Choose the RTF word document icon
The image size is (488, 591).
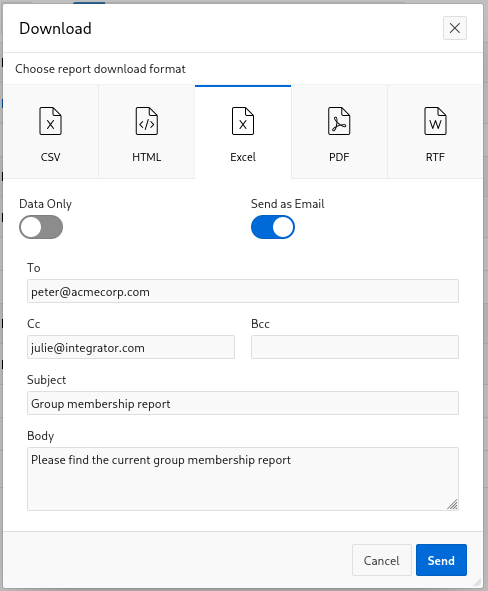[435, 121]
